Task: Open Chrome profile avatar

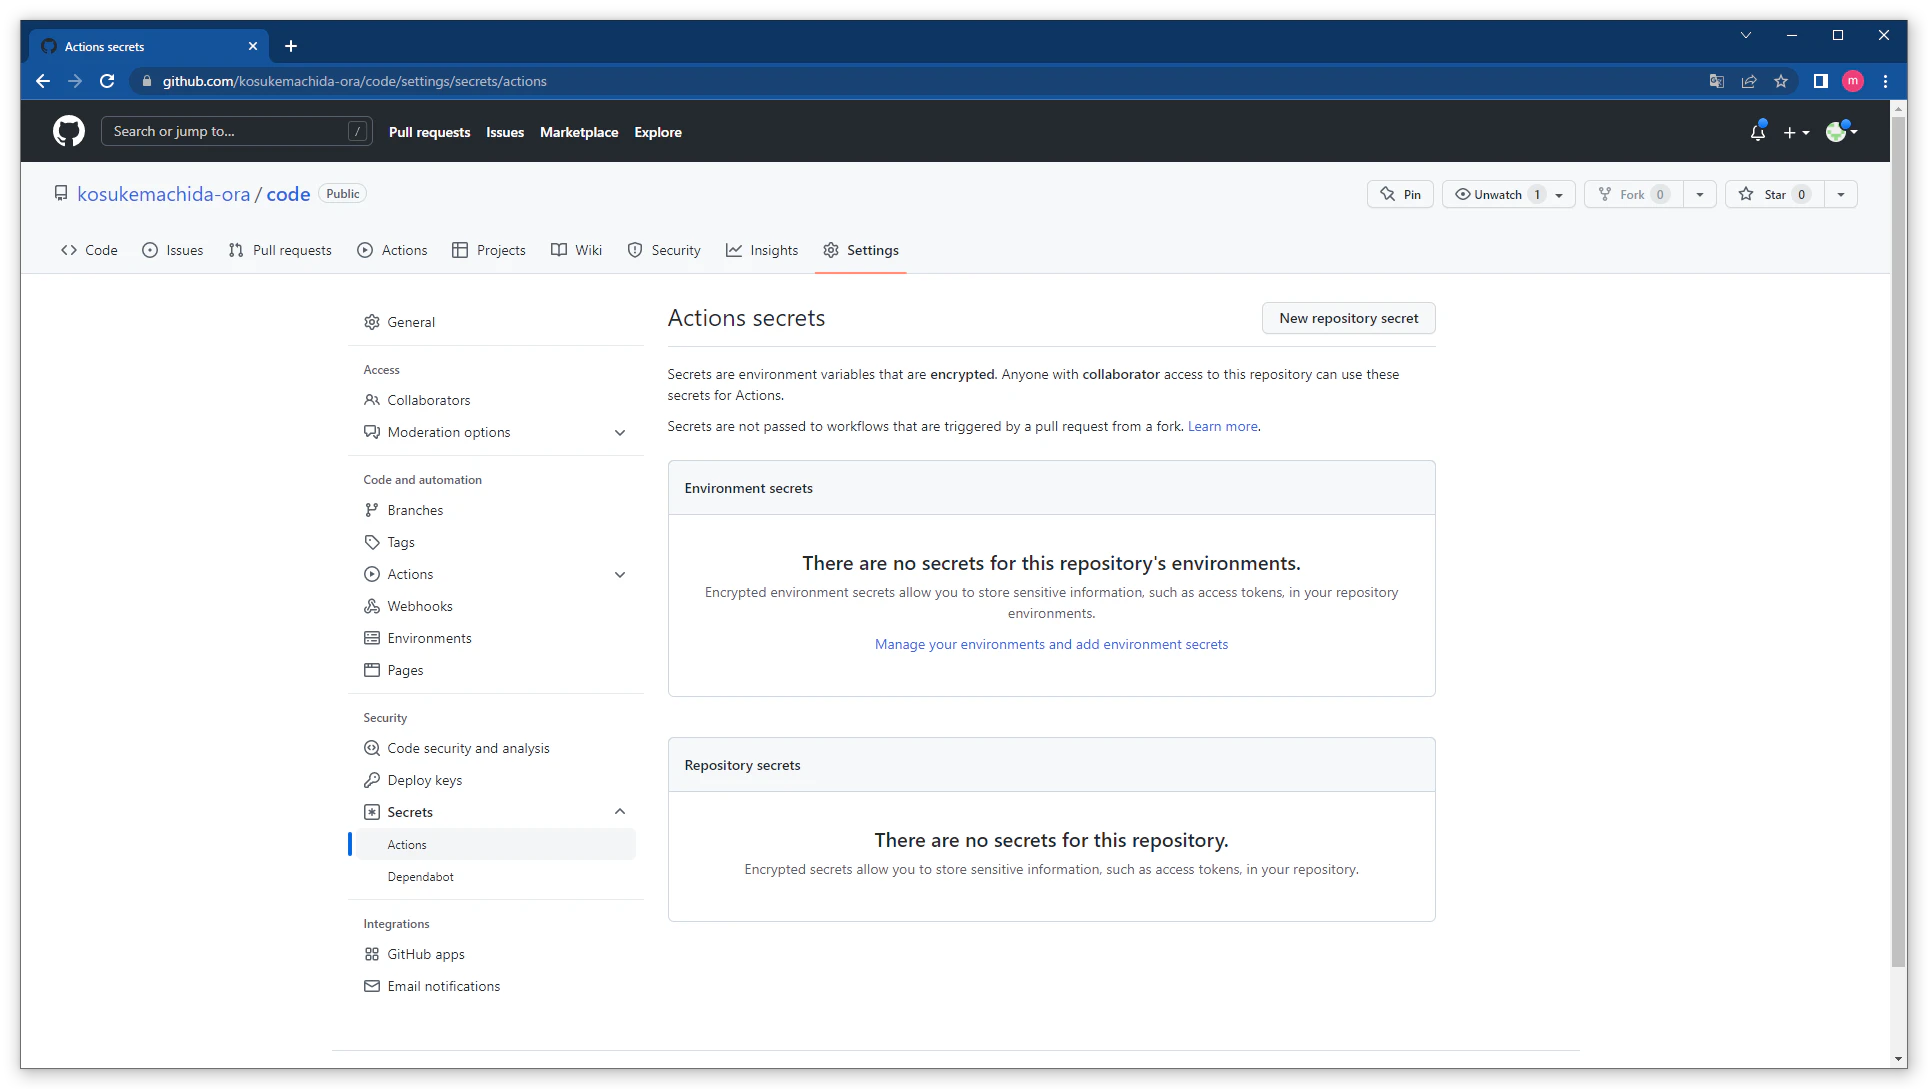Action: point(1853,81)
